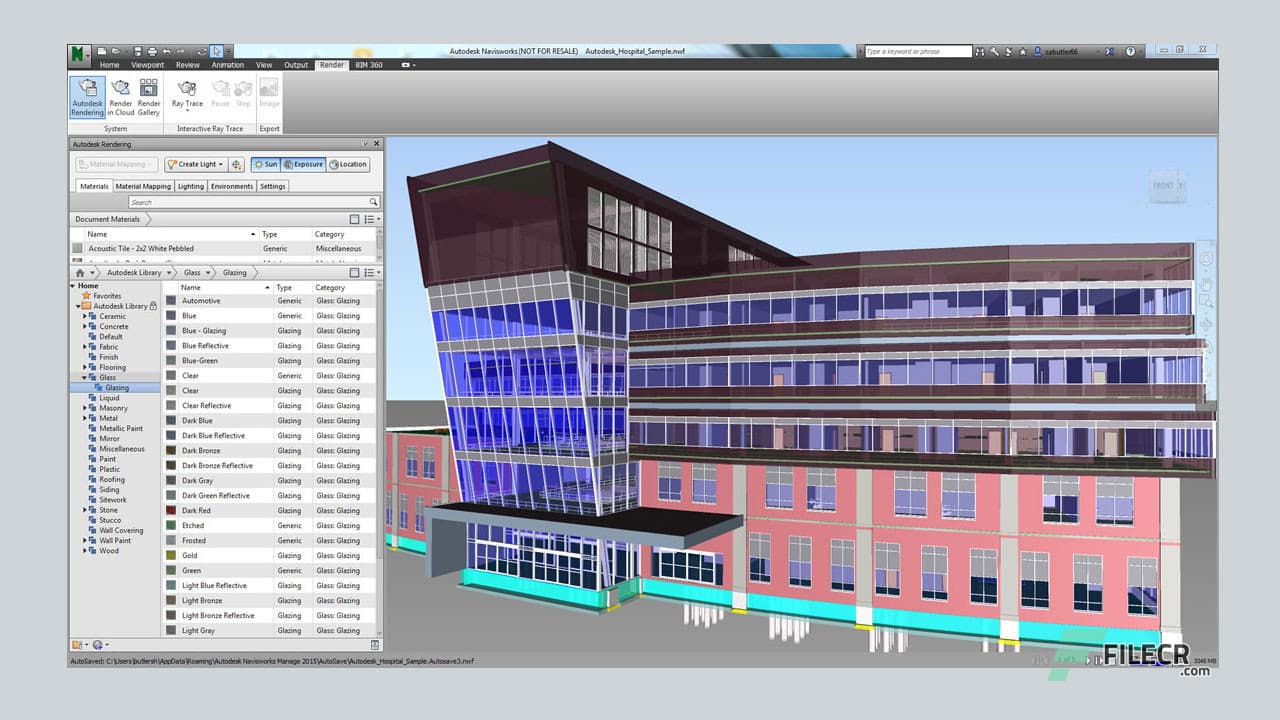
Task: Switch to the Lighting tab
Action: point(191,185)
